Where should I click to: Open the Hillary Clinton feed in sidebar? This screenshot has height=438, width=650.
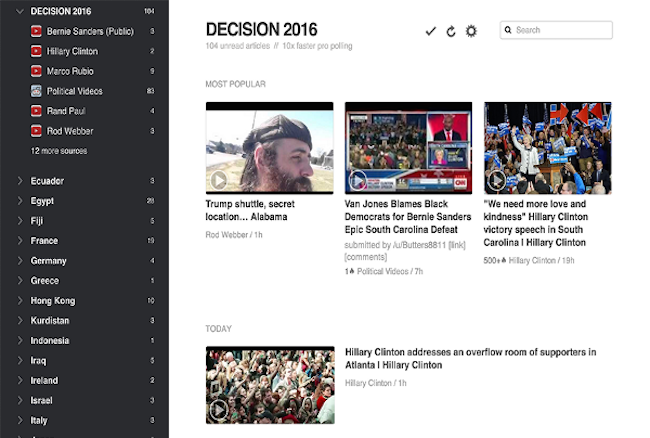(x=72, y=51)
